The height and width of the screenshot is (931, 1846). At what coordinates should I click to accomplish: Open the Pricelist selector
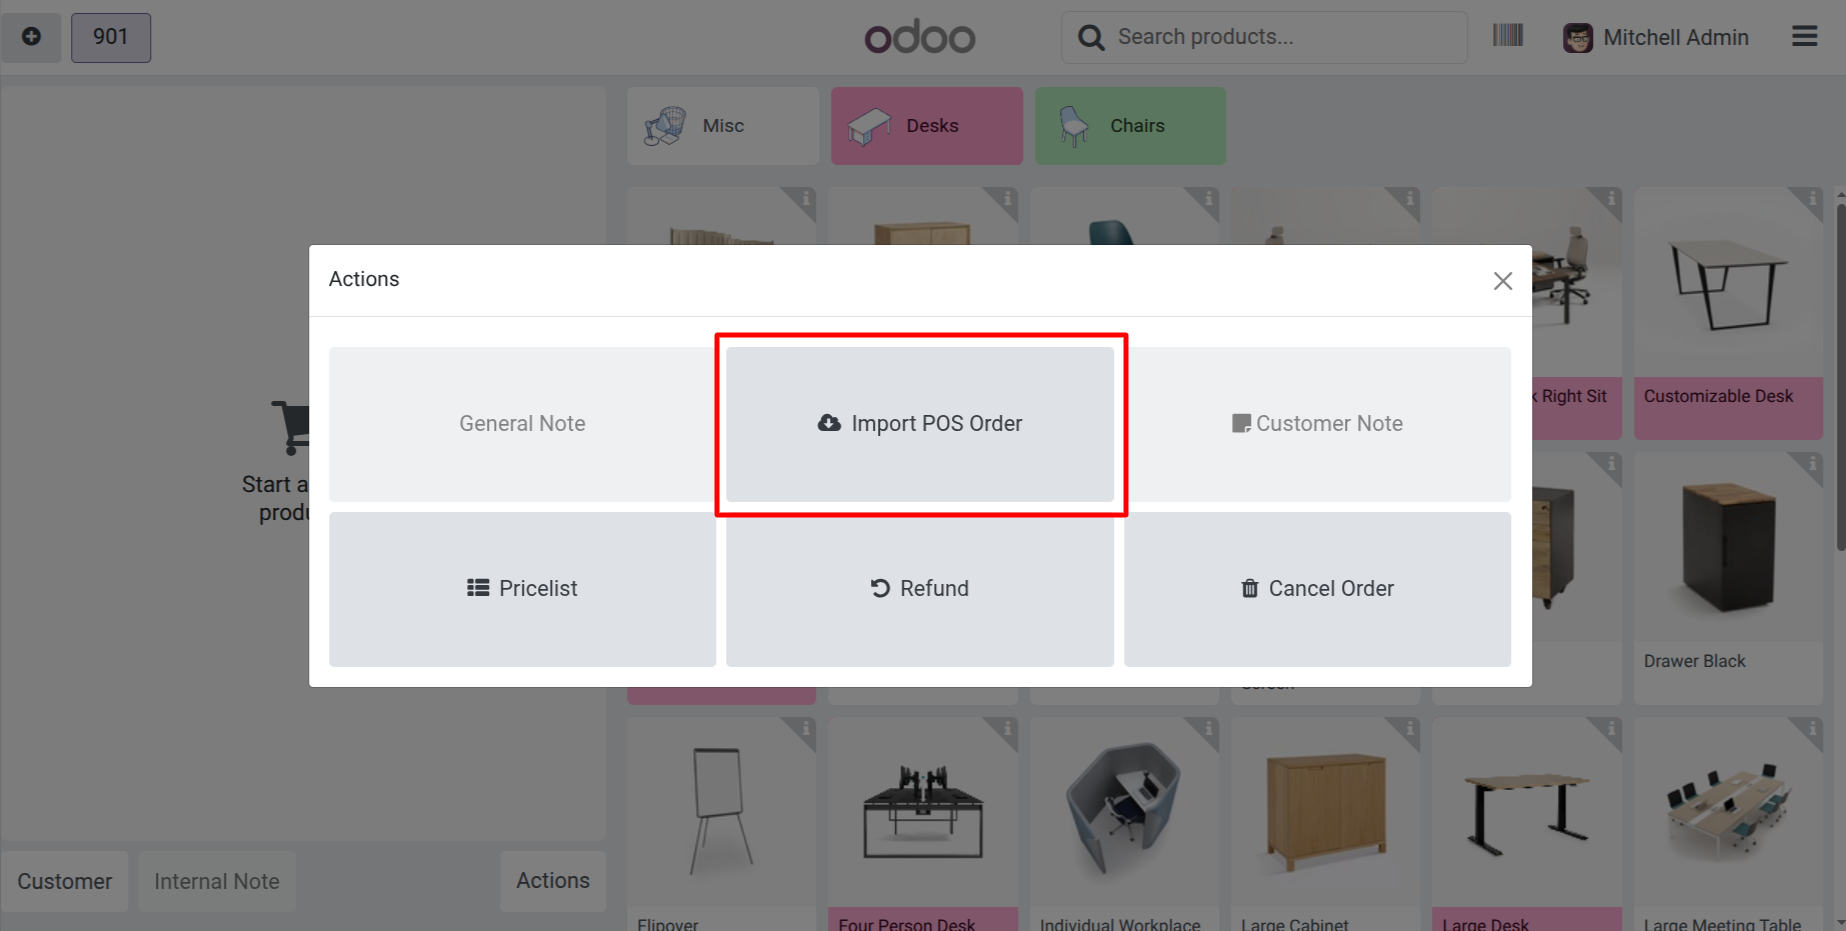(x=522, y=589)
